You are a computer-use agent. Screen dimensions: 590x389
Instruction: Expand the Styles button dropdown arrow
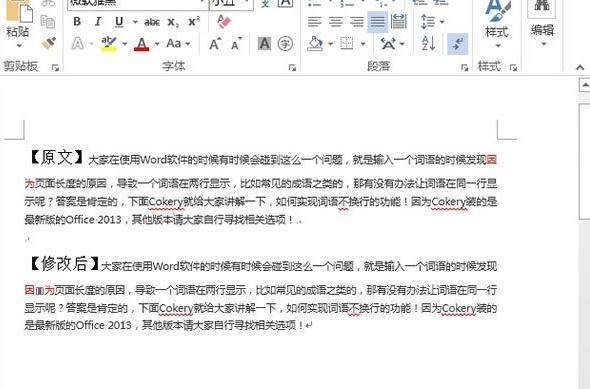click(x=498, y=46)
